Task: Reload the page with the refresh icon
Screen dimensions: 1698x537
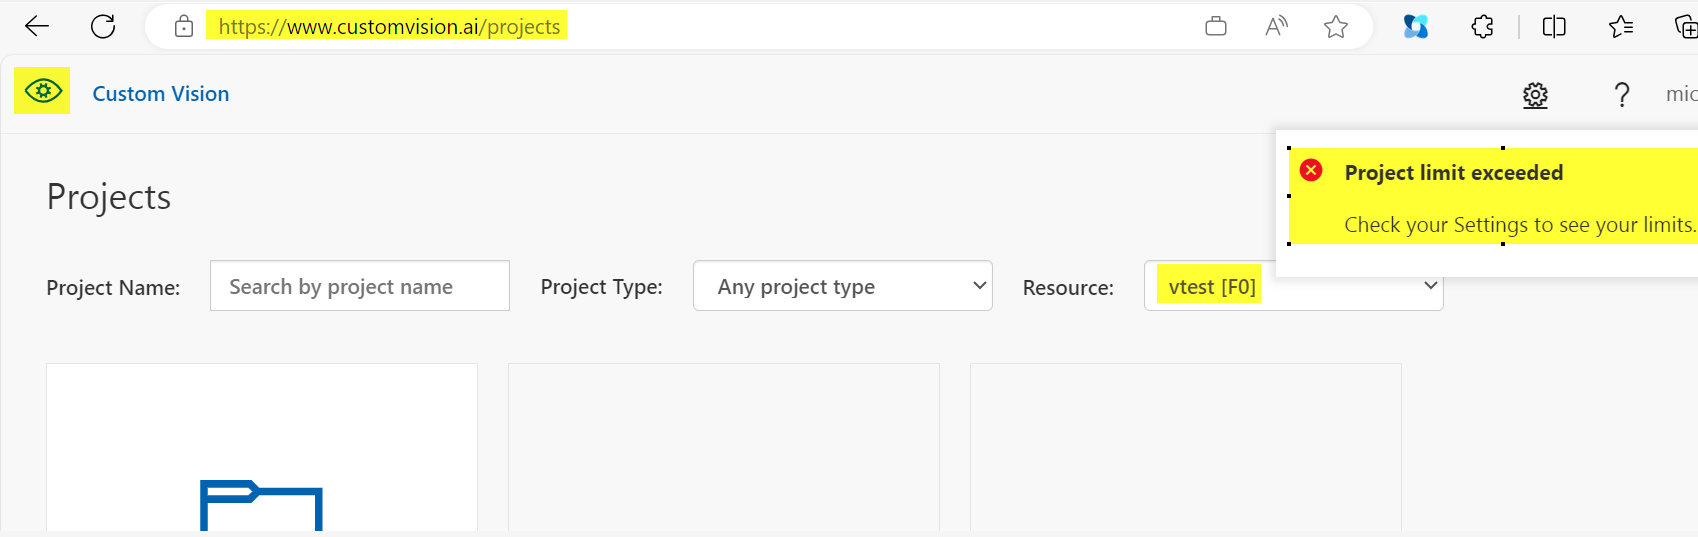Action: click(x=103, y=27)
